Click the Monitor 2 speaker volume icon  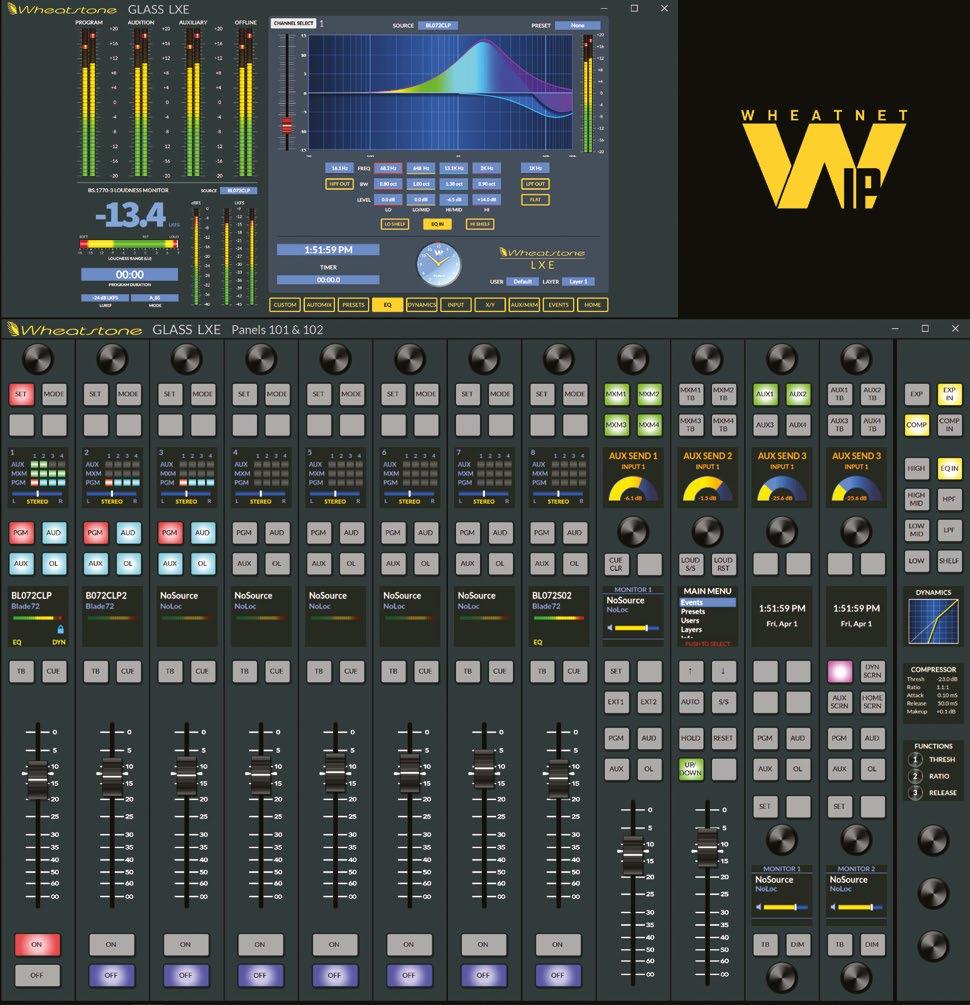coord(833,907)
